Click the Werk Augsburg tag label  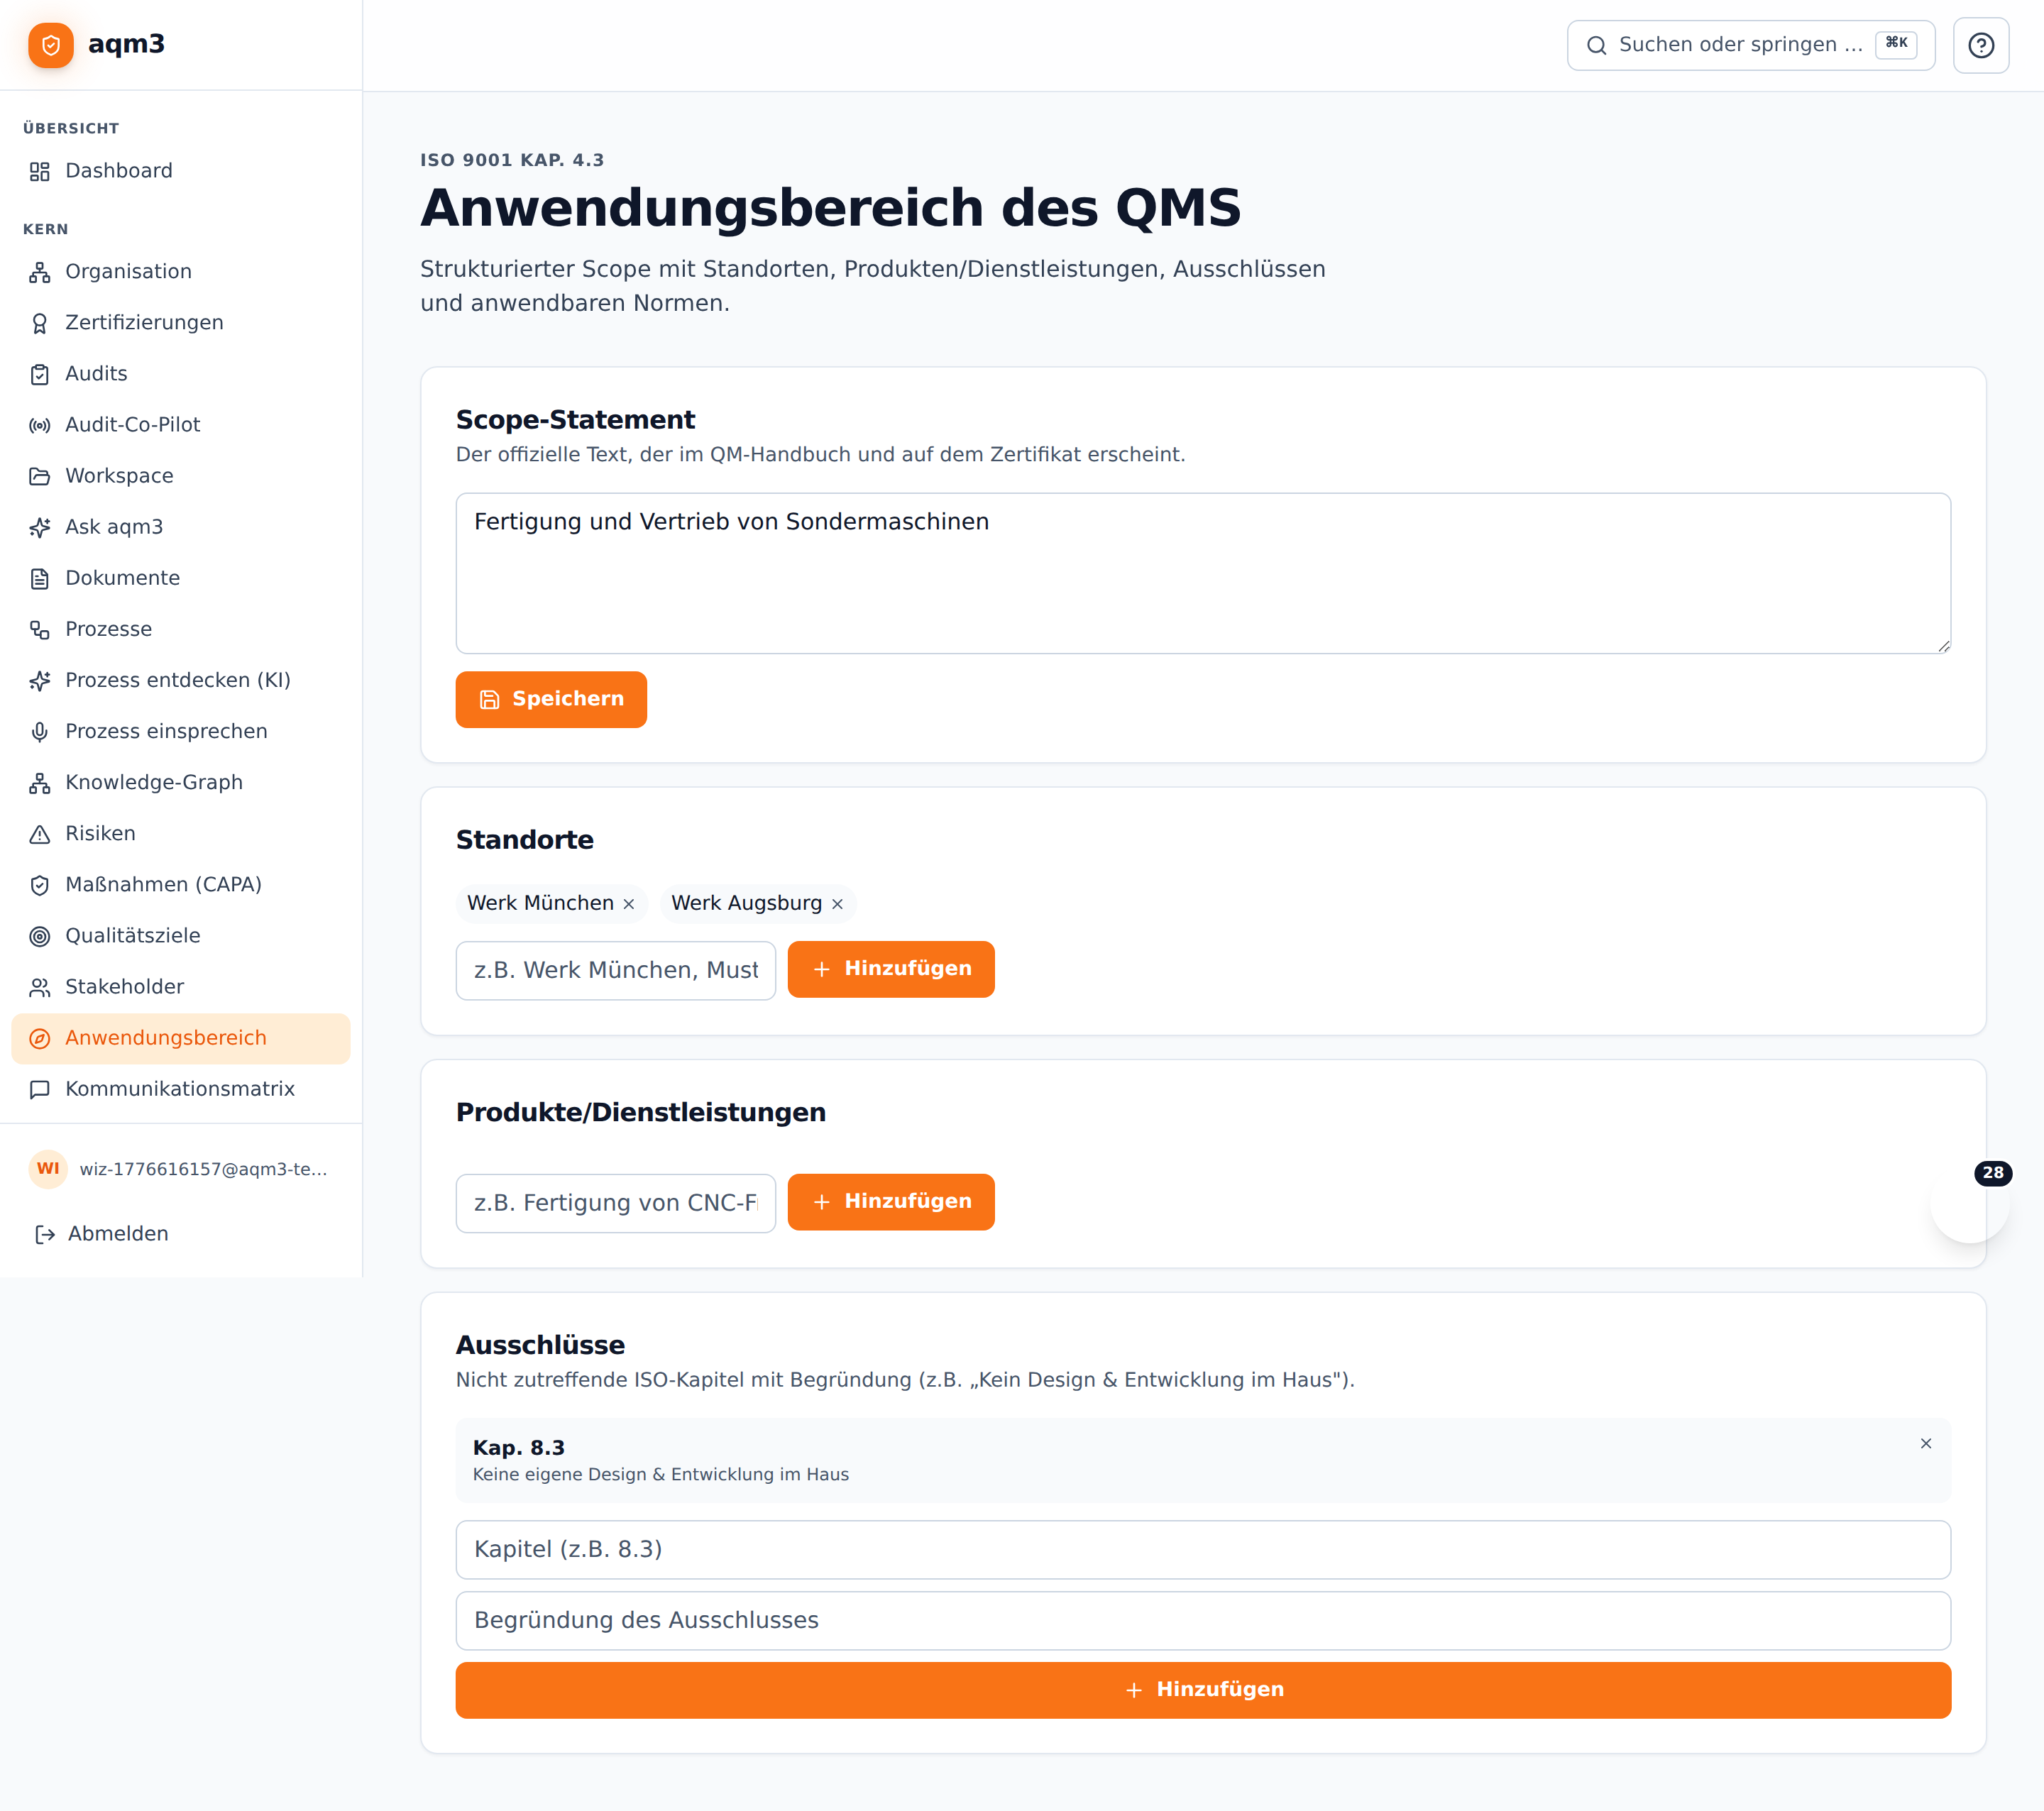pos(746,903)
